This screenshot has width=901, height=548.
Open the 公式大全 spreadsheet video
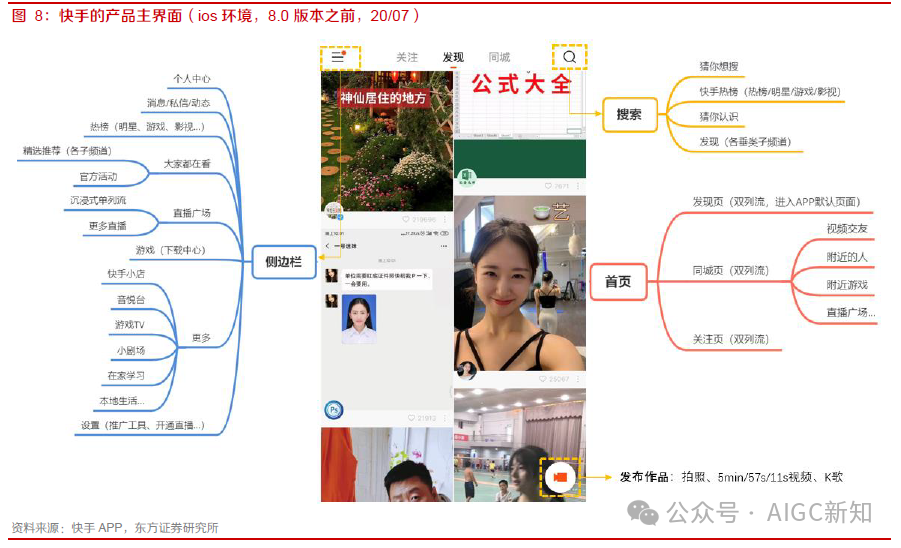pos(520,124)
